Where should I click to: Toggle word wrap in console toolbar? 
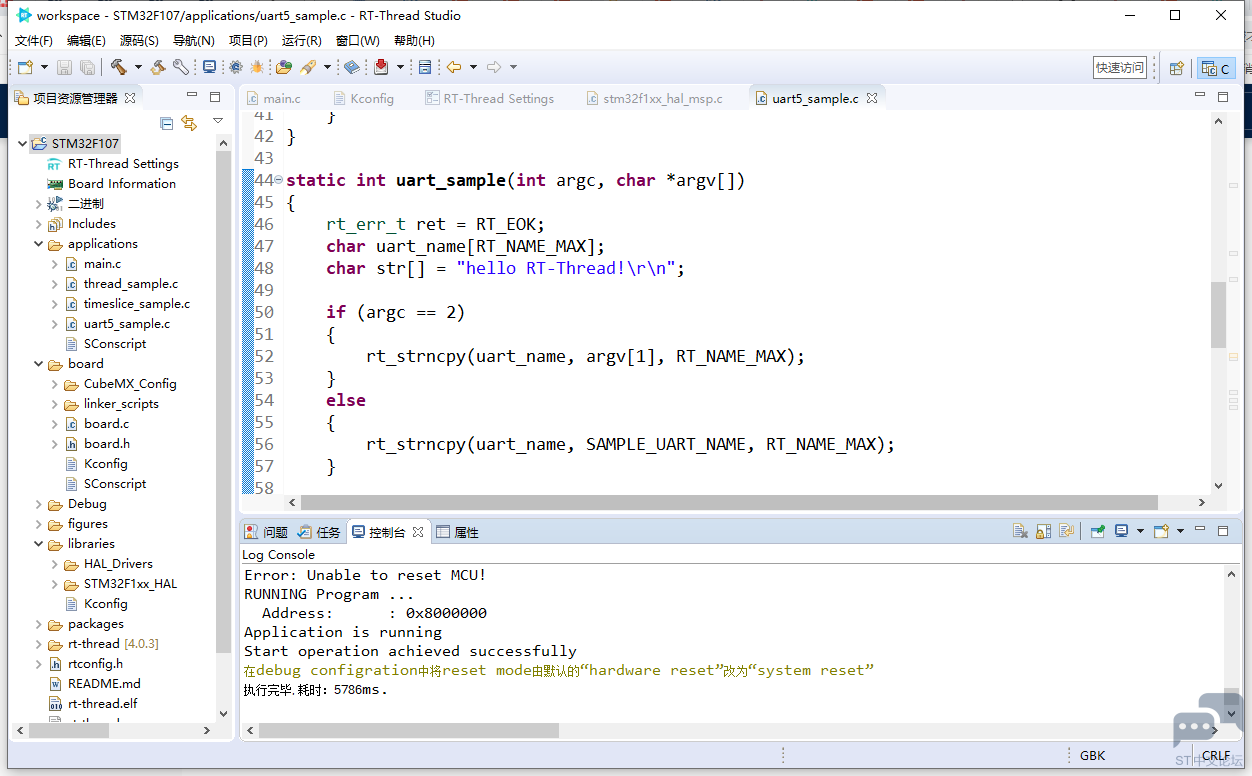coord(1067,531)
